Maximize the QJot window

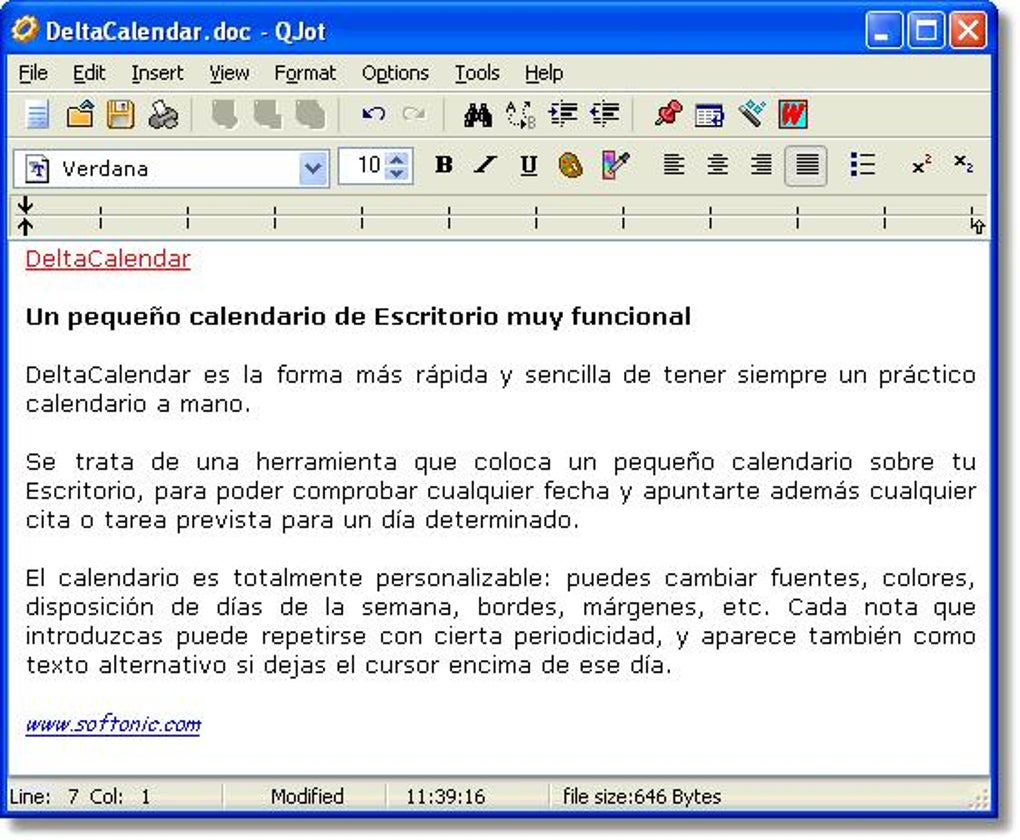click(926, 30)
